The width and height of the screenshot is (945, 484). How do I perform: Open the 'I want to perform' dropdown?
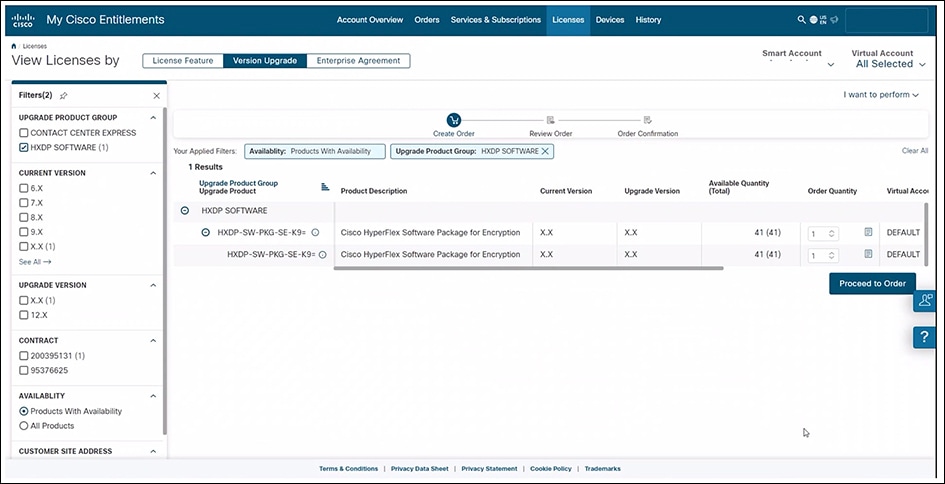point(881,95)
